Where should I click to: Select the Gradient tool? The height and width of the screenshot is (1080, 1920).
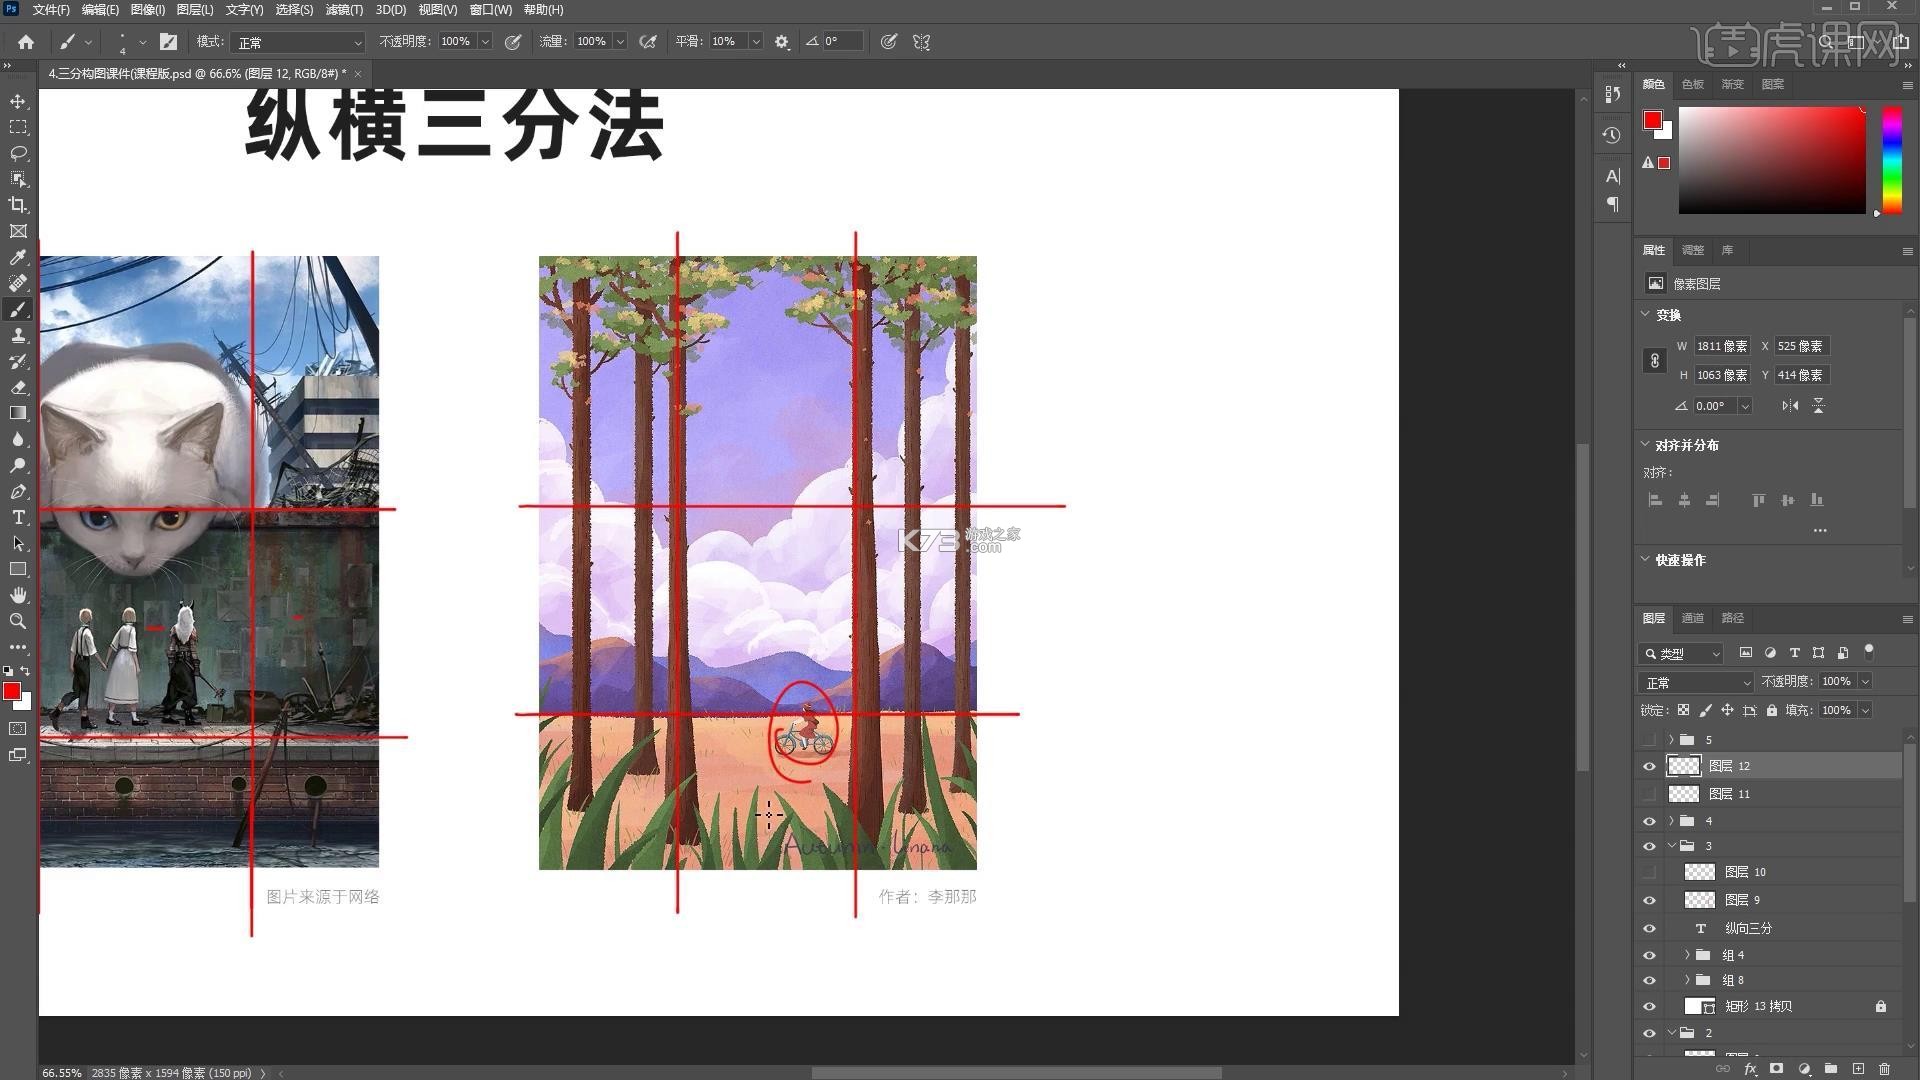18,413
